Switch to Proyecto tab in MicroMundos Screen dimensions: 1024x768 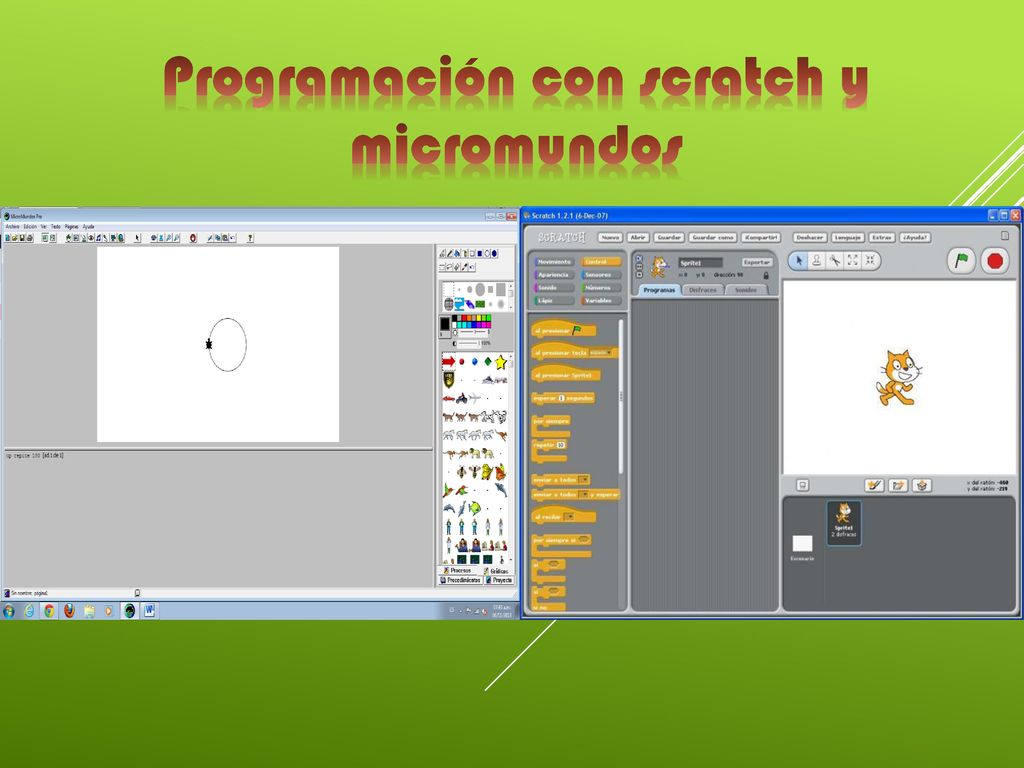(x=500, y=580)
